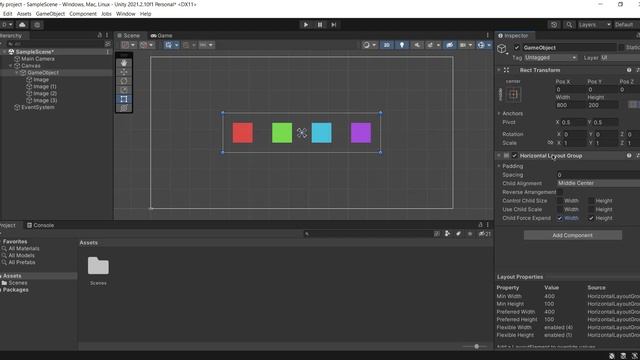The width and height of the screenshot is (640, 360).
Task: Open the version control icon beside cloud
Action: pos(37,24)
